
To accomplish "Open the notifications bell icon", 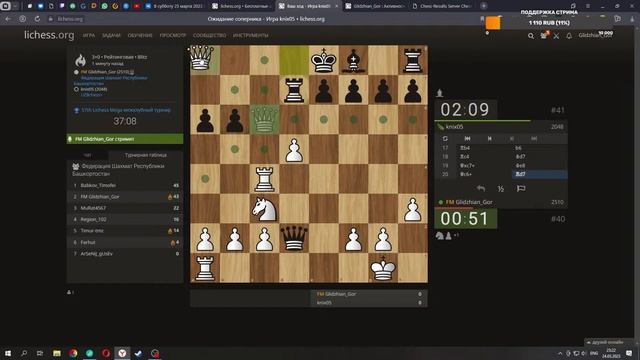I will (x=569, y=36).
